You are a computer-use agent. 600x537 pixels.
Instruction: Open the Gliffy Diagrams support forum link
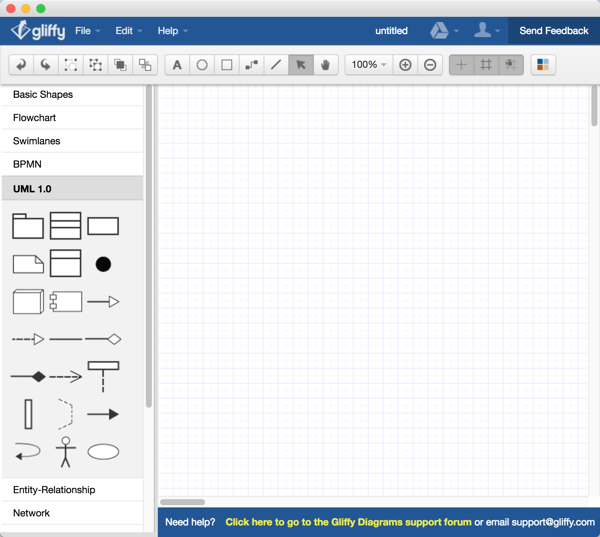[x=348, y=522]
